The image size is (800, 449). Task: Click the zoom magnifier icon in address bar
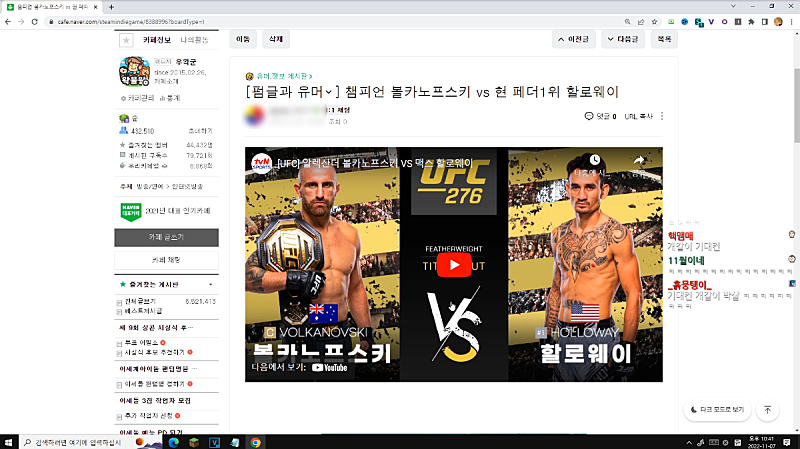tap(628, 22)
